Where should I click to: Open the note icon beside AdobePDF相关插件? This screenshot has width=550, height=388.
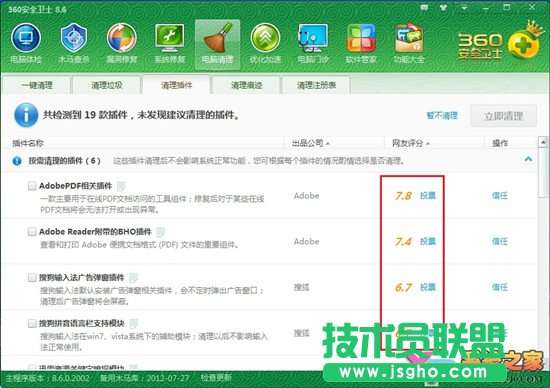pyautogui.click(x=121, y=186)
